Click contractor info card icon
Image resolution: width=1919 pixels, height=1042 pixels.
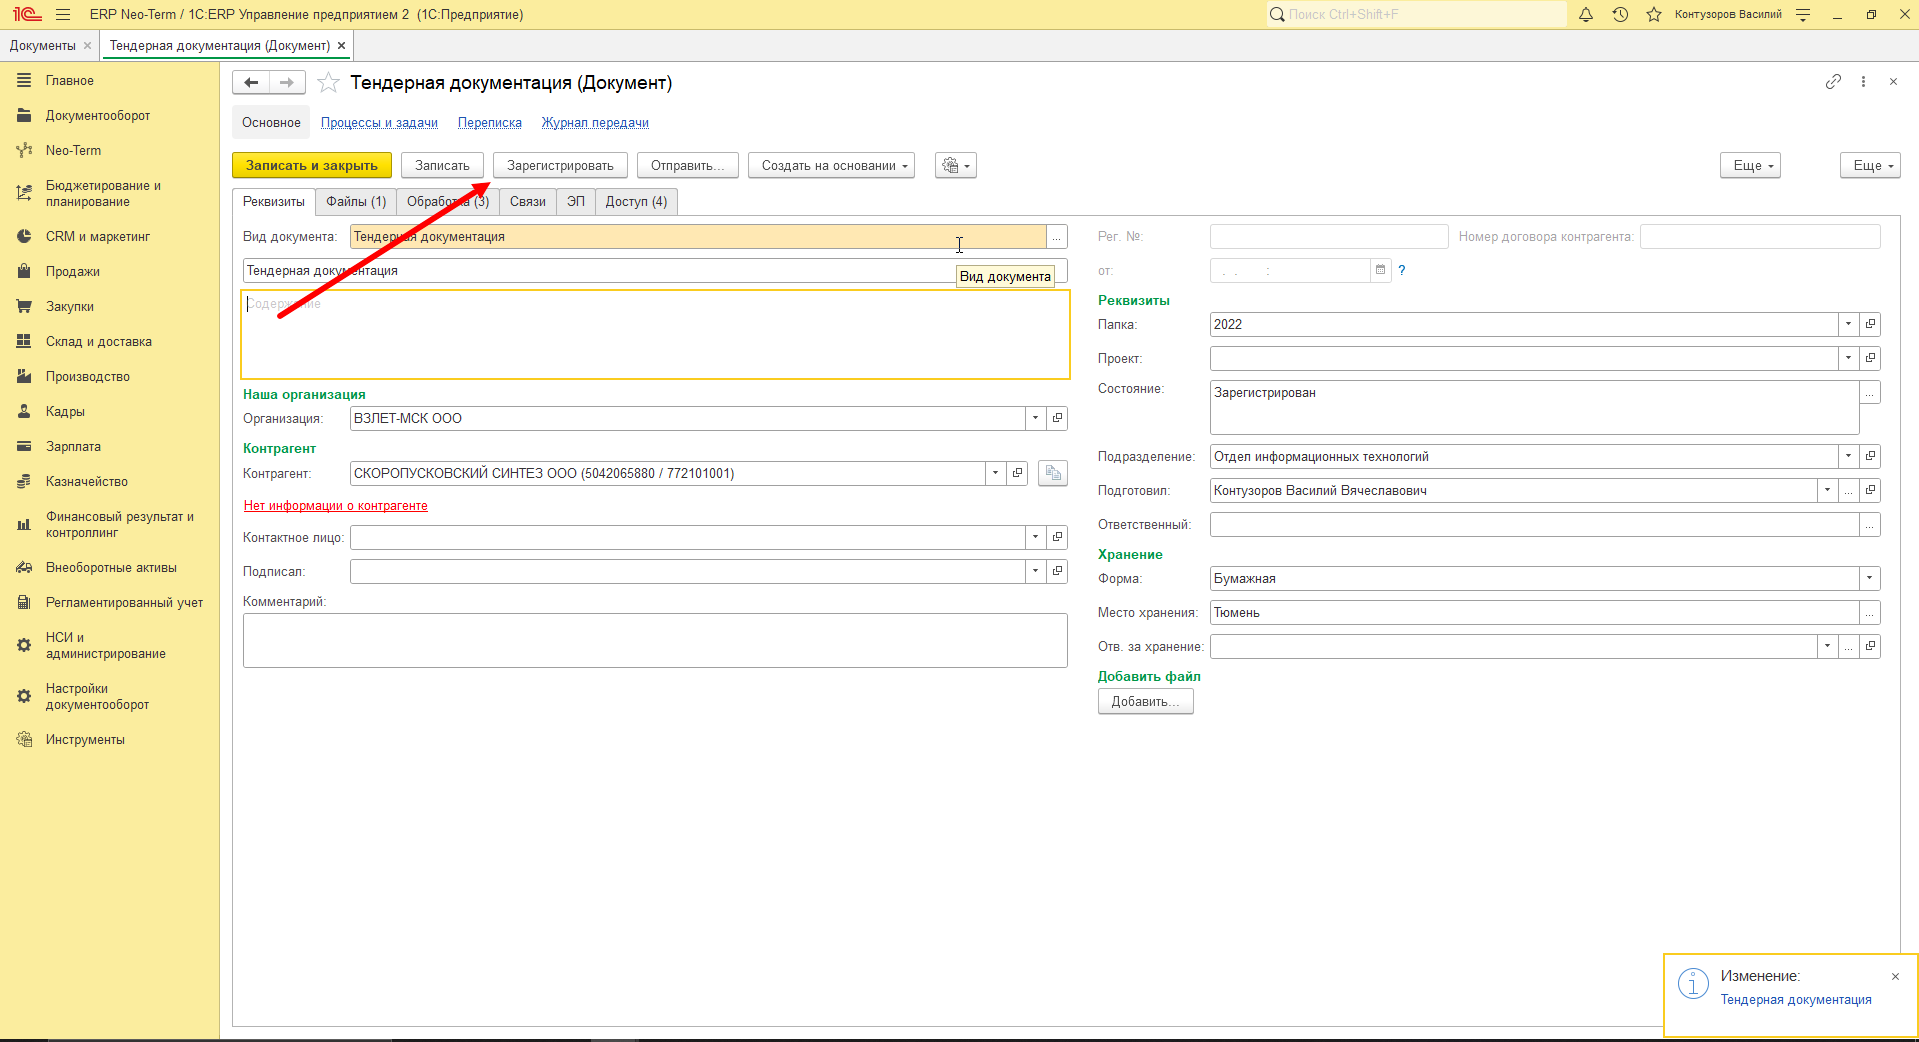click(x=1052, y=473)
